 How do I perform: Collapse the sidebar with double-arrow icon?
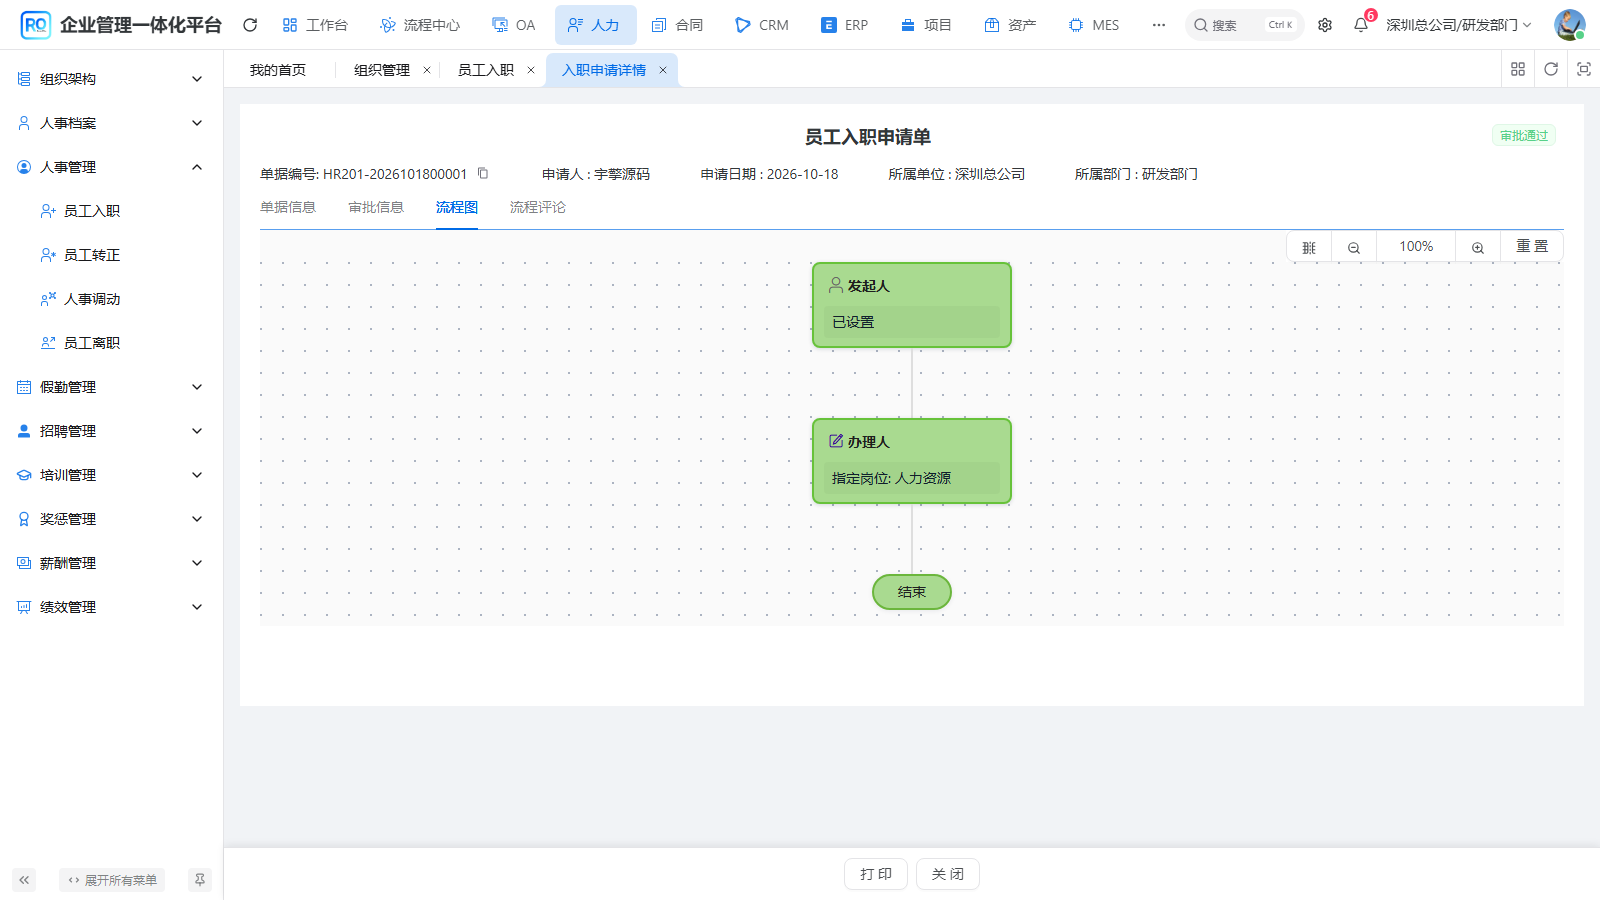click(x=24, y=880)
